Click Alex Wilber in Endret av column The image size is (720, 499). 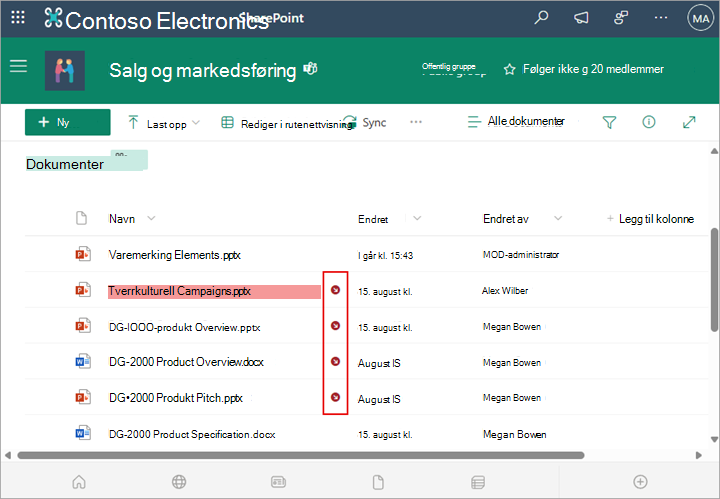pos(505,291)
